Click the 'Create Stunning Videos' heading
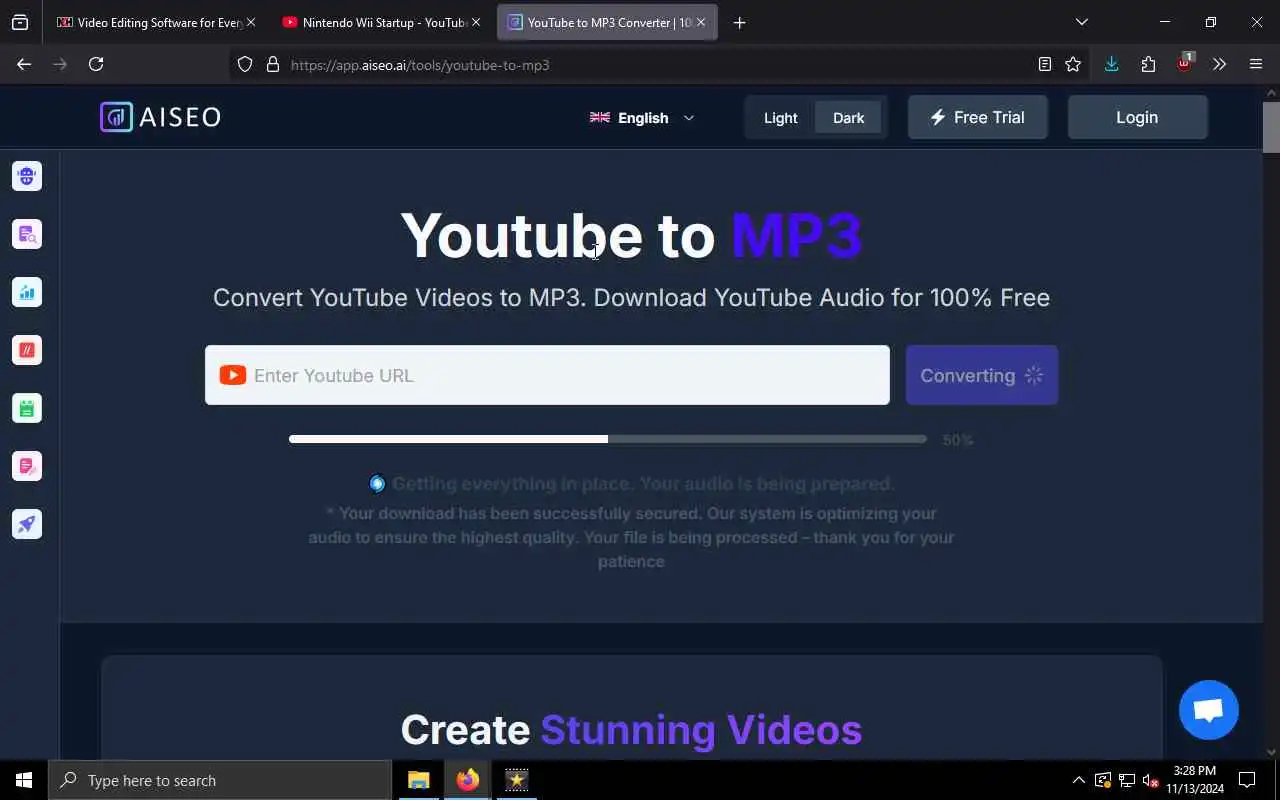Viewport: 1280px width, 800px height. [631, 730]
